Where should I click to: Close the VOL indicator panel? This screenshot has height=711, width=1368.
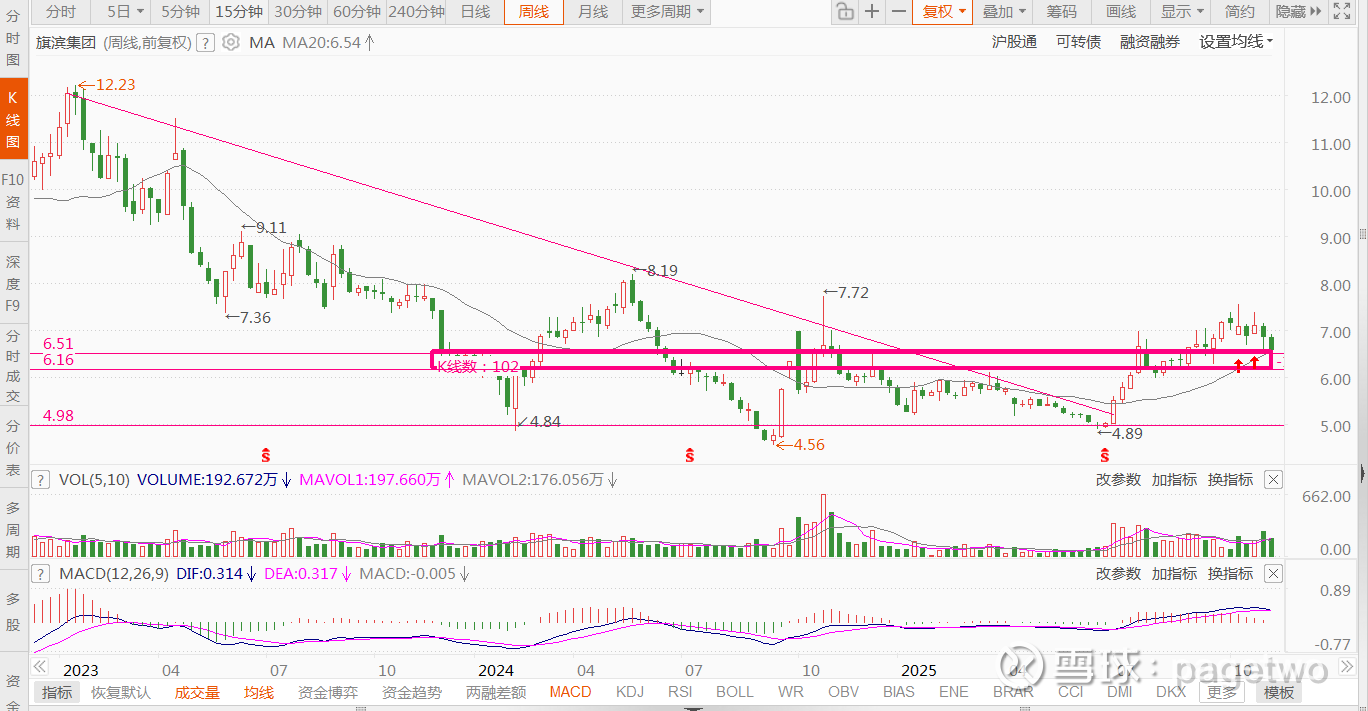click(1273, 480)
